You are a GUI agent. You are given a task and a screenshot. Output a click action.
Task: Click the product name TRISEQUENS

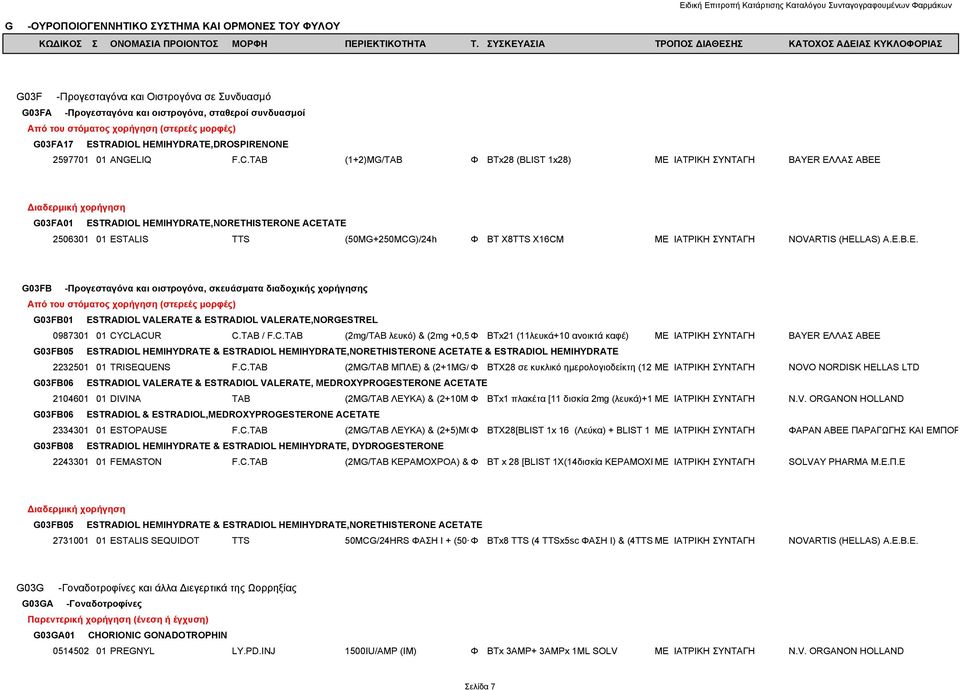click(140, 367)
